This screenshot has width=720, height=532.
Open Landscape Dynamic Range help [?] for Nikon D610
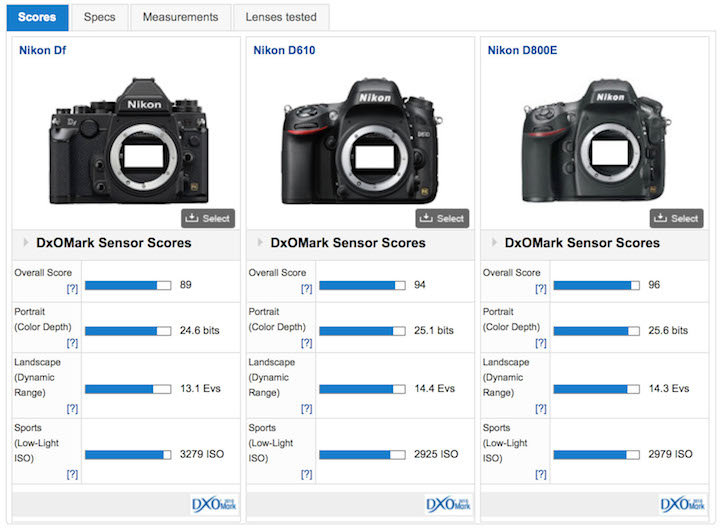pyautogui.click(x=306, y=409)
